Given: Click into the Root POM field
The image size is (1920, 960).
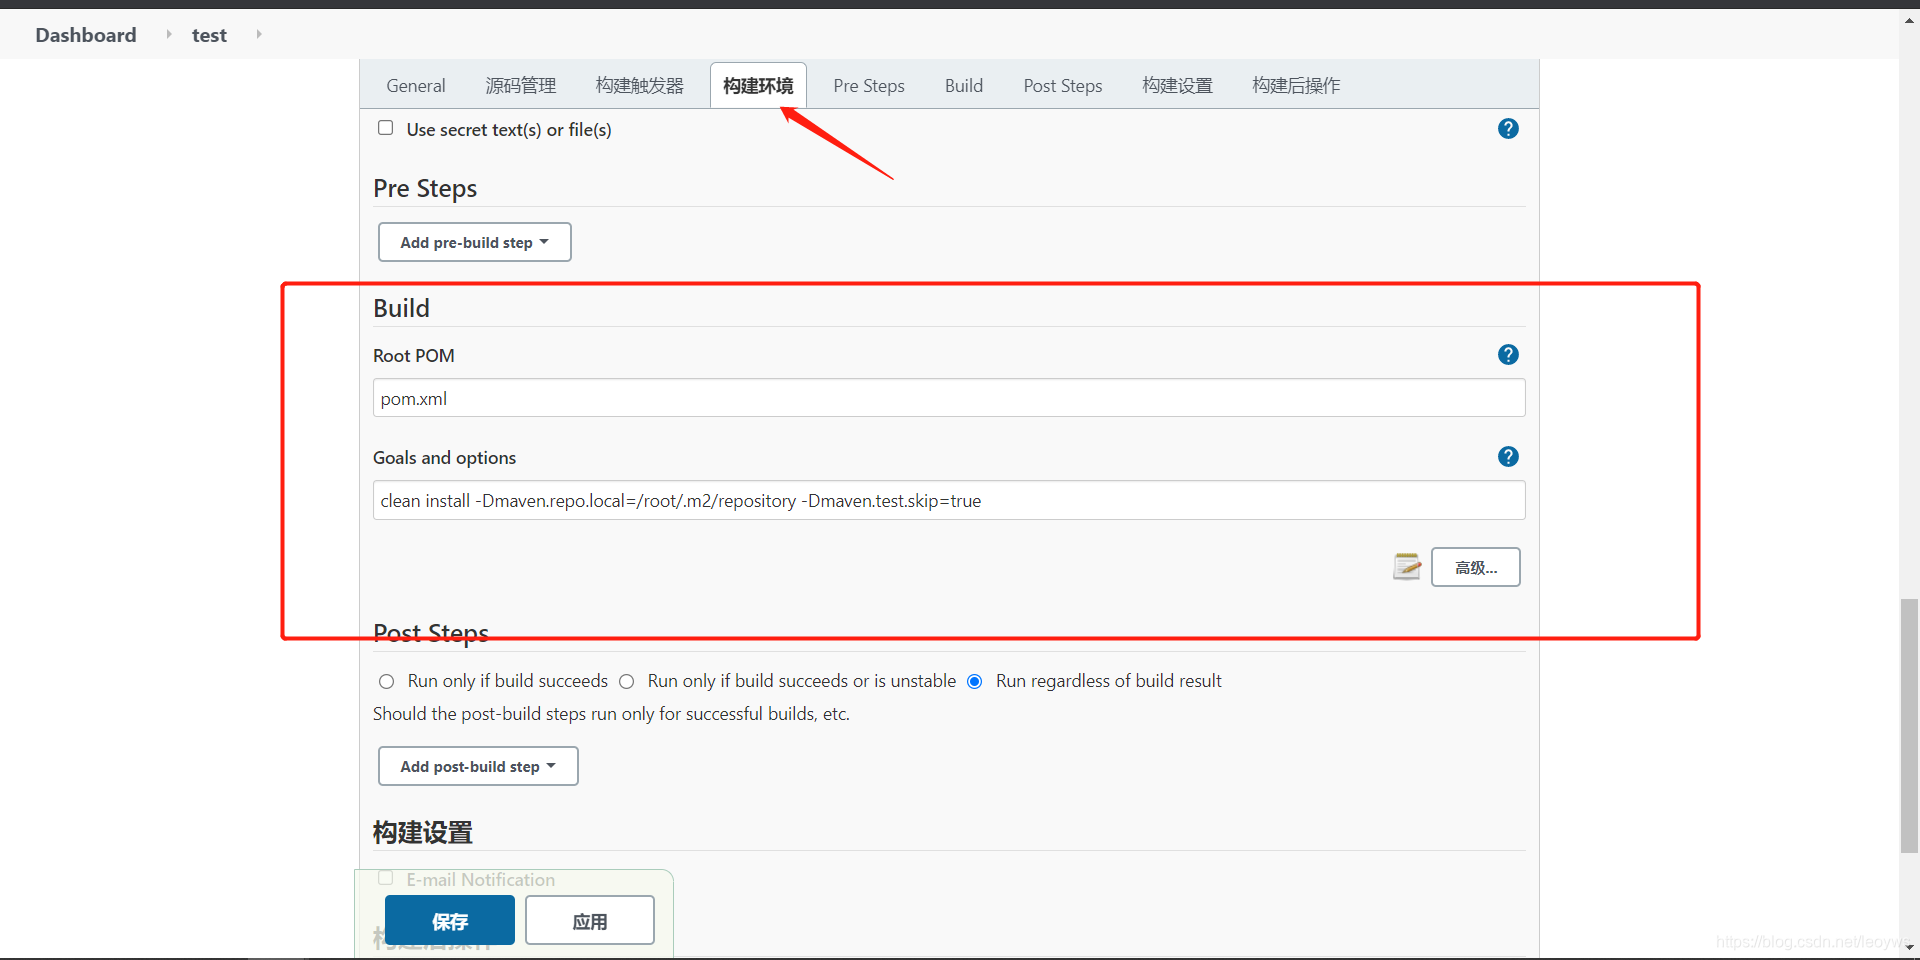Looking at the screenshot, I should [949, 398].
